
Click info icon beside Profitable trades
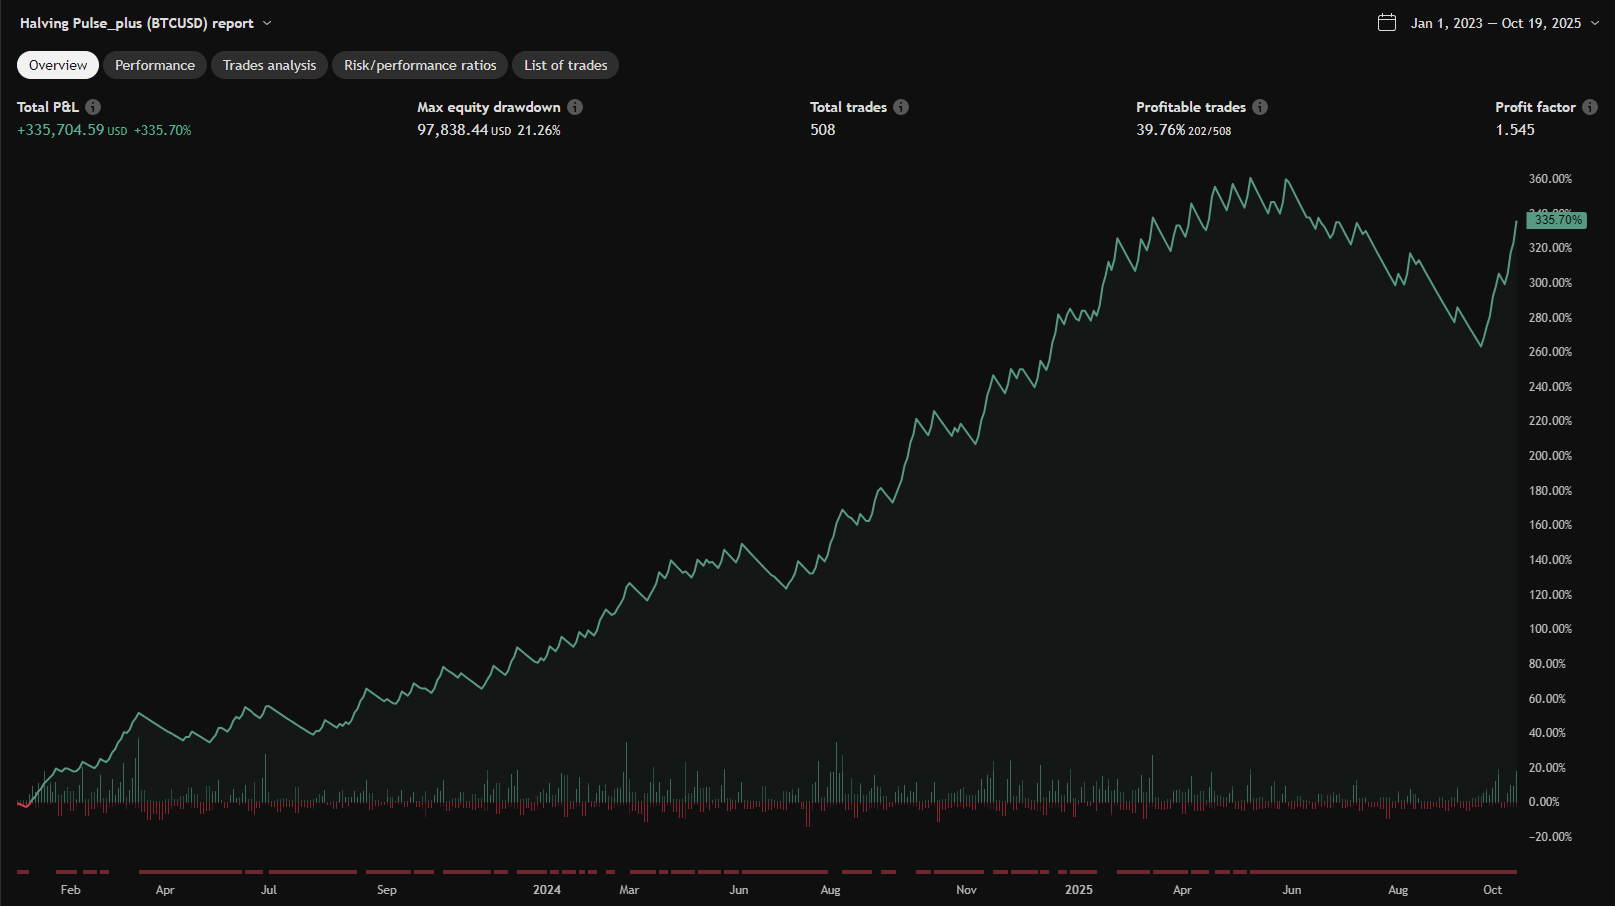point(1260,107)
